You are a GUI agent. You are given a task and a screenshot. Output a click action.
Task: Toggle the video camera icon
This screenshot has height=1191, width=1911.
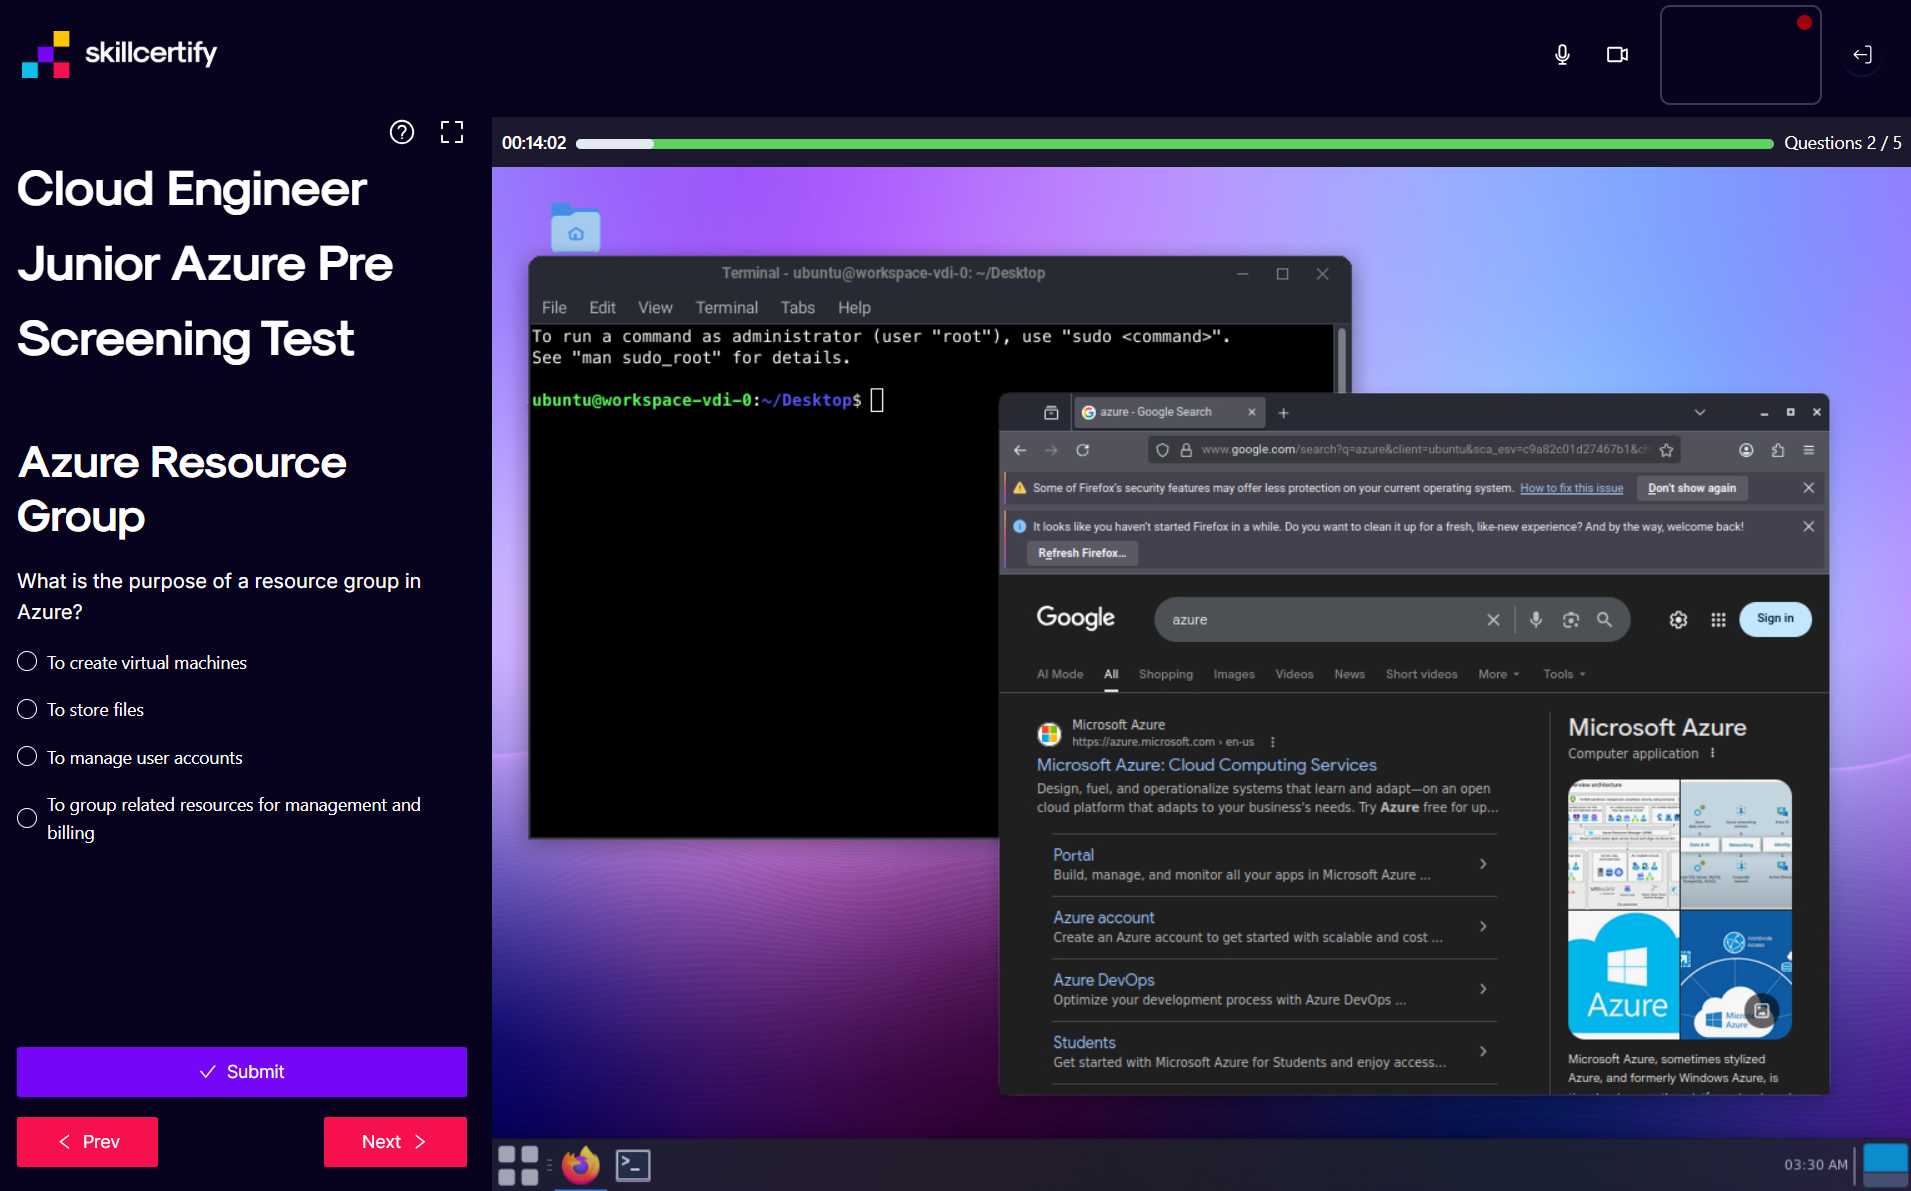tap(1617, 55)
